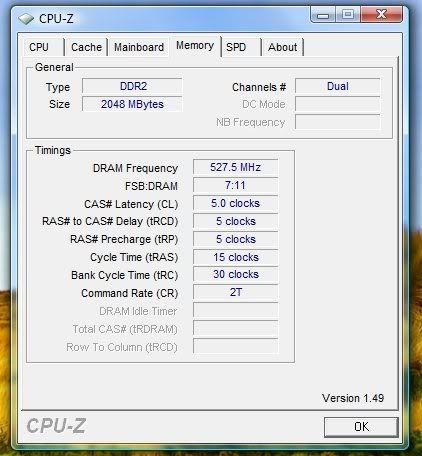Click the Channels # field Dual

(338, 86)
